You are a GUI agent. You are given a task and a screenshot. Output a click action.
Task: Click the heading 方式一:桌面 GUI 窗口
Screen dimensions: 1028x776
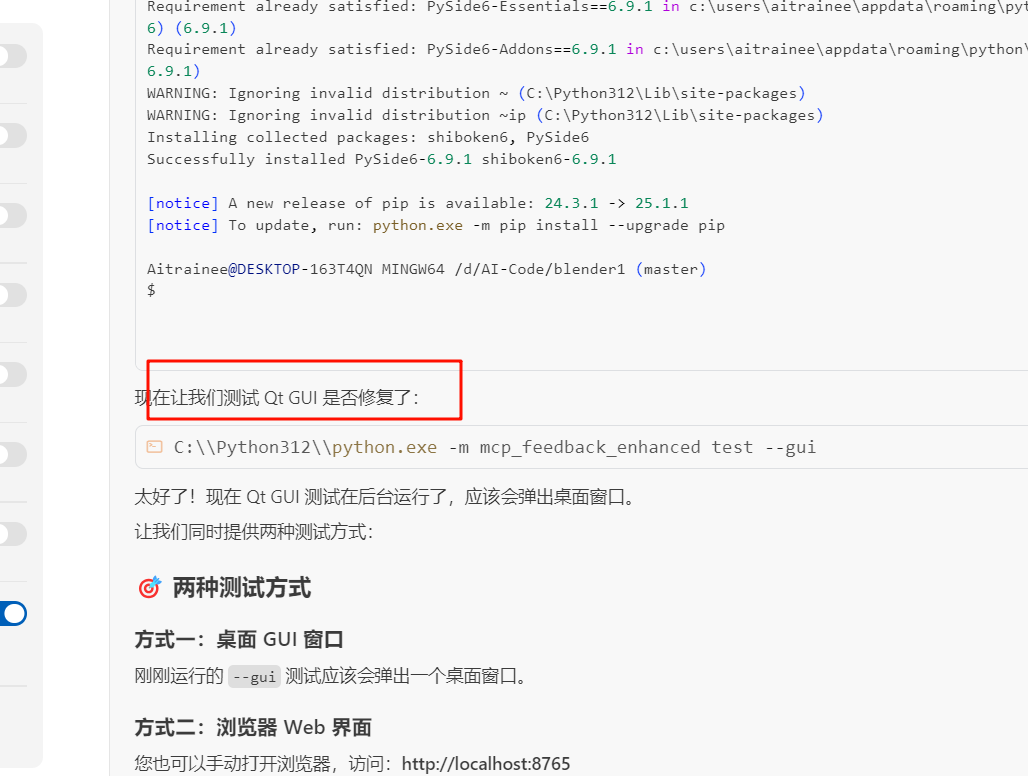(x=239, y=639)
